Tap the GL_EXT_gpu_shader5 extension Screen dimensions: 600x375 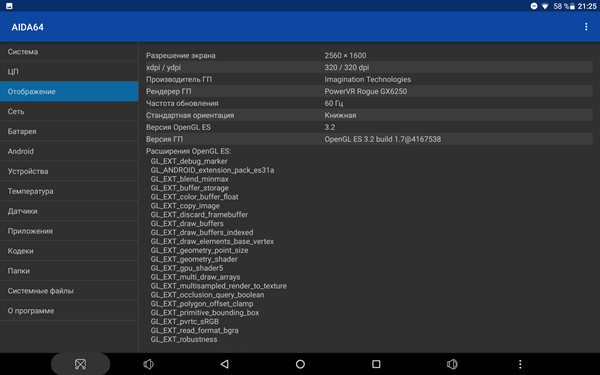click(x=187, y=268)
